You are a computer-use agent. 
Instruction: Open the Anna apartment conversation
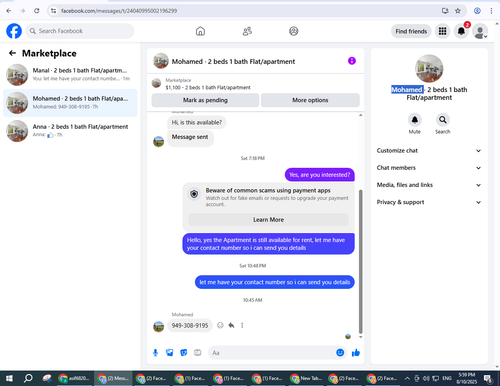click(70, 131)
